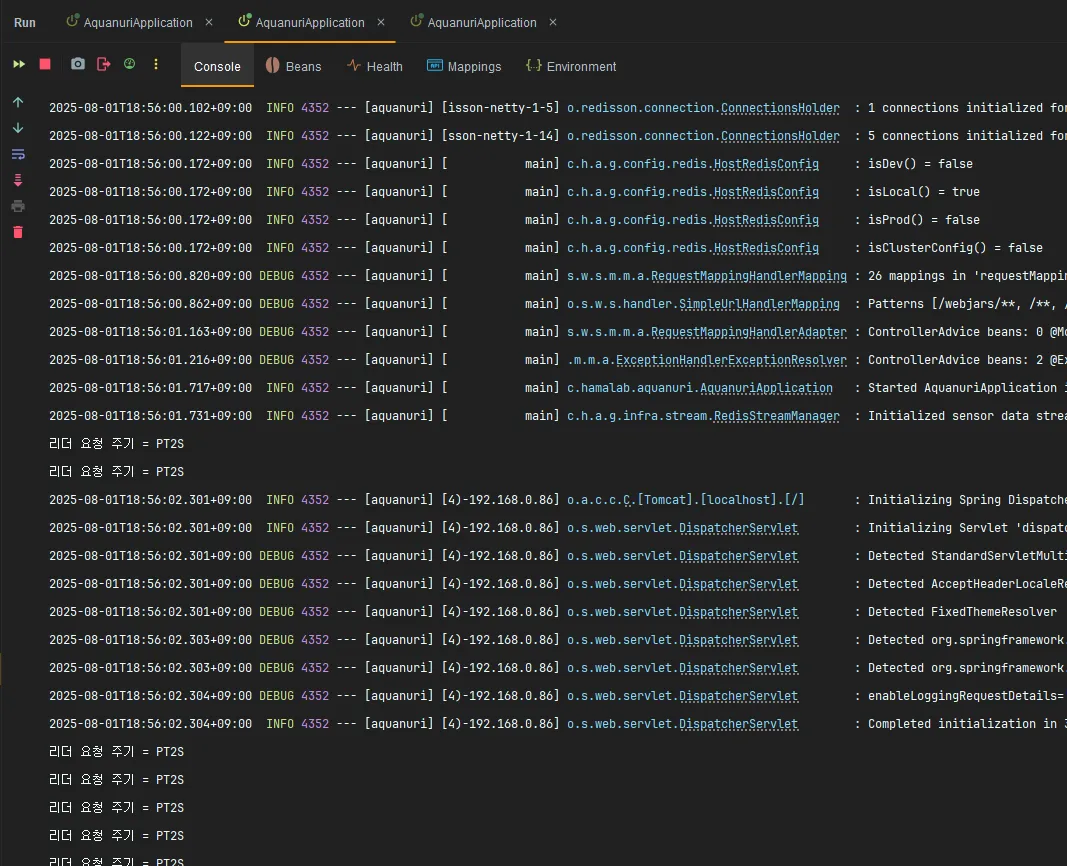Open the Beans tab
This screenshot has width=1067, height=866.
click(x=293, y=67)
